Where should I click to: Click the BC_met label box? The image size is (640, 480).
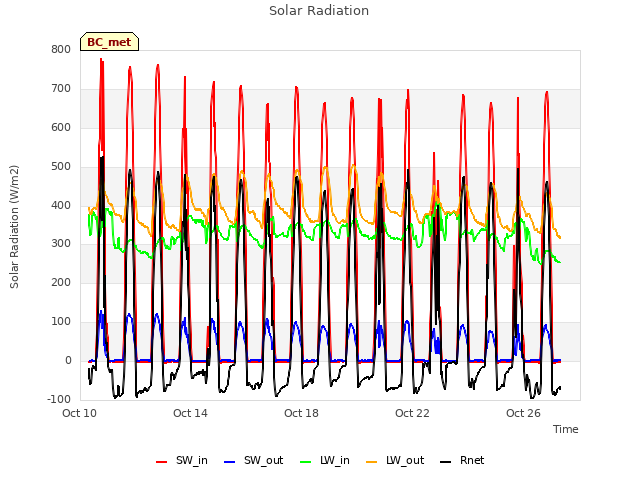(x=109, y=42)
